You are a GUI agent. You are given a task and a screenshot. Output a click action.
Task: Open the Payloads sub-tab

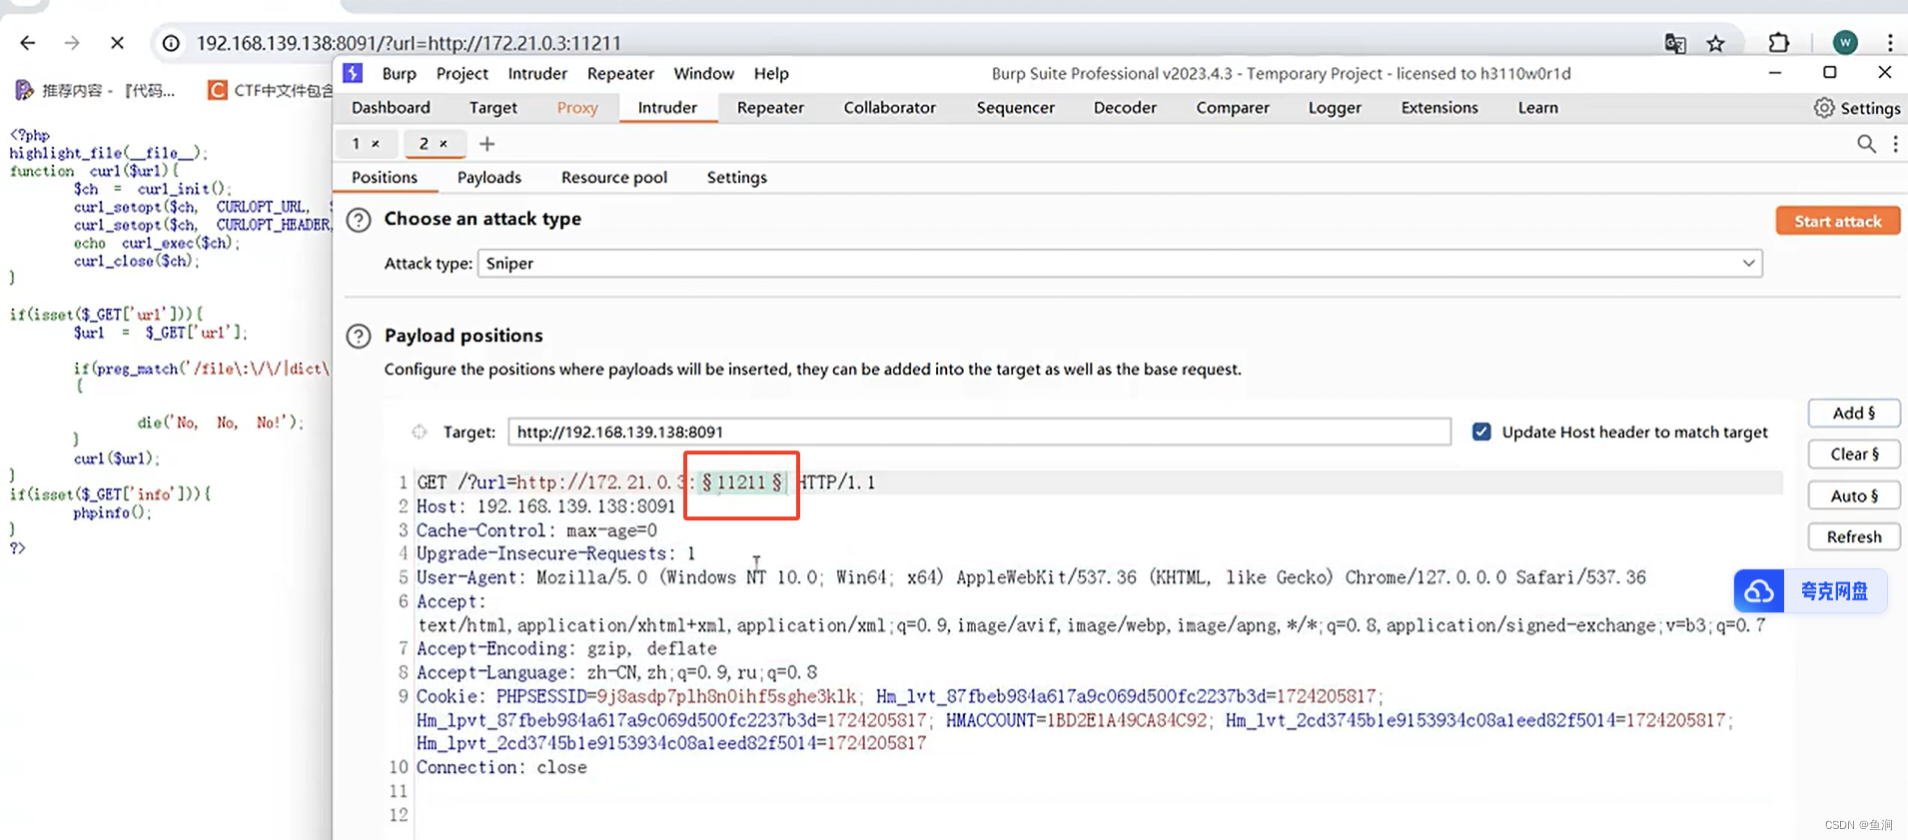pyautogui.click(x=489, y=178)
